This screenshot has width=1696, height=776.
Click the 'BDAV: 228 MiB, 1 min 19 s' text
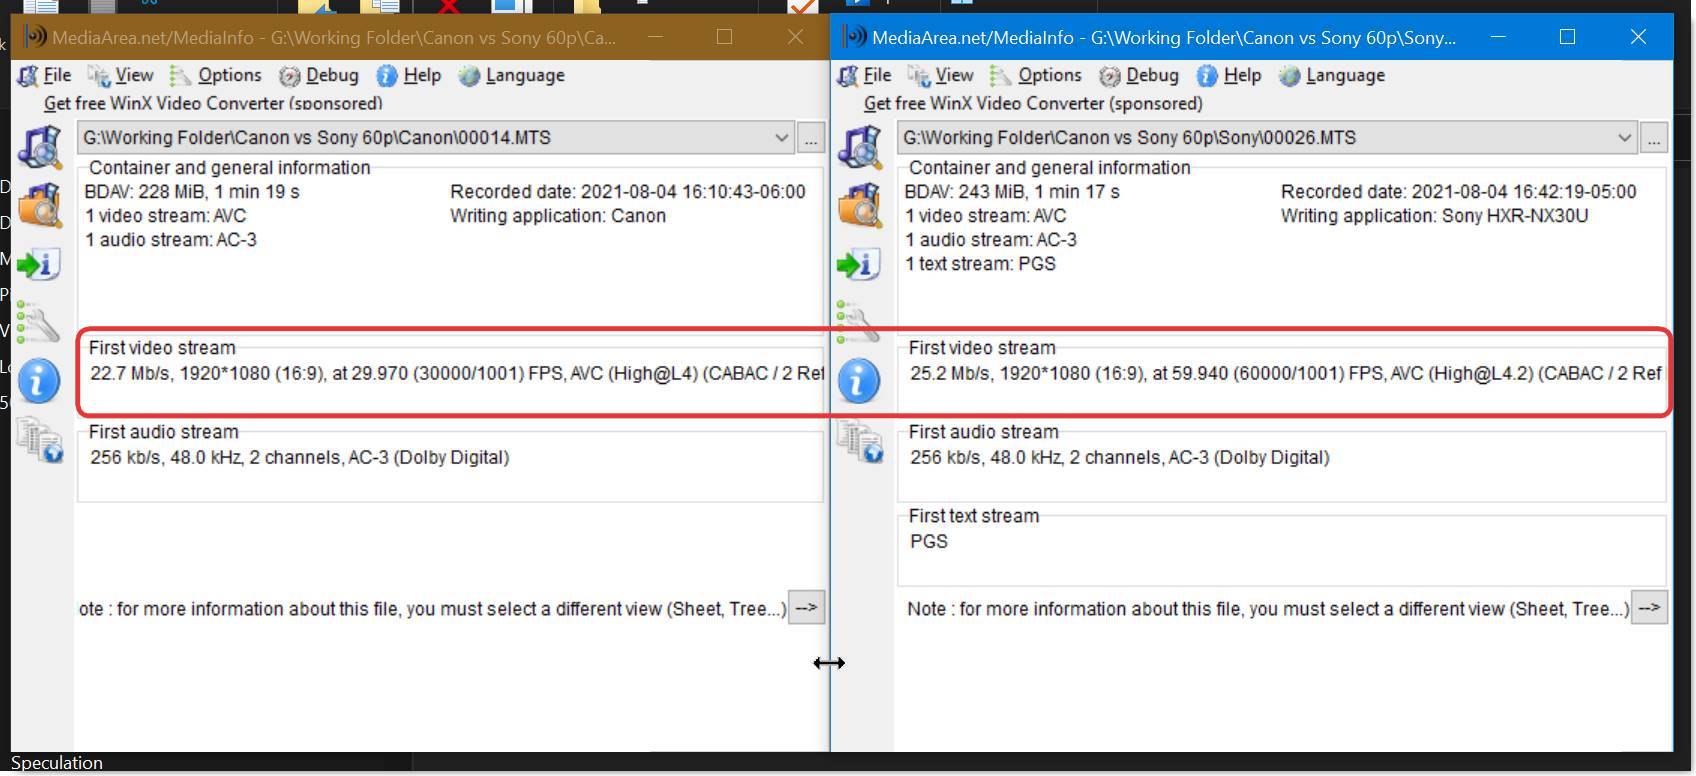[192, 192]
